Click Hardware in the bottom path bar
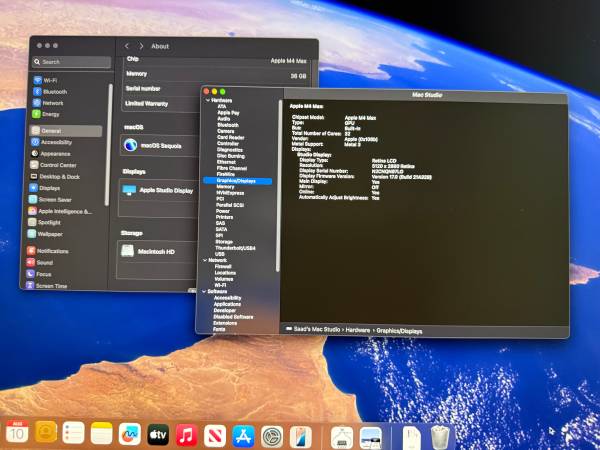This screenshot has width=600, height=450. [358, 330]
